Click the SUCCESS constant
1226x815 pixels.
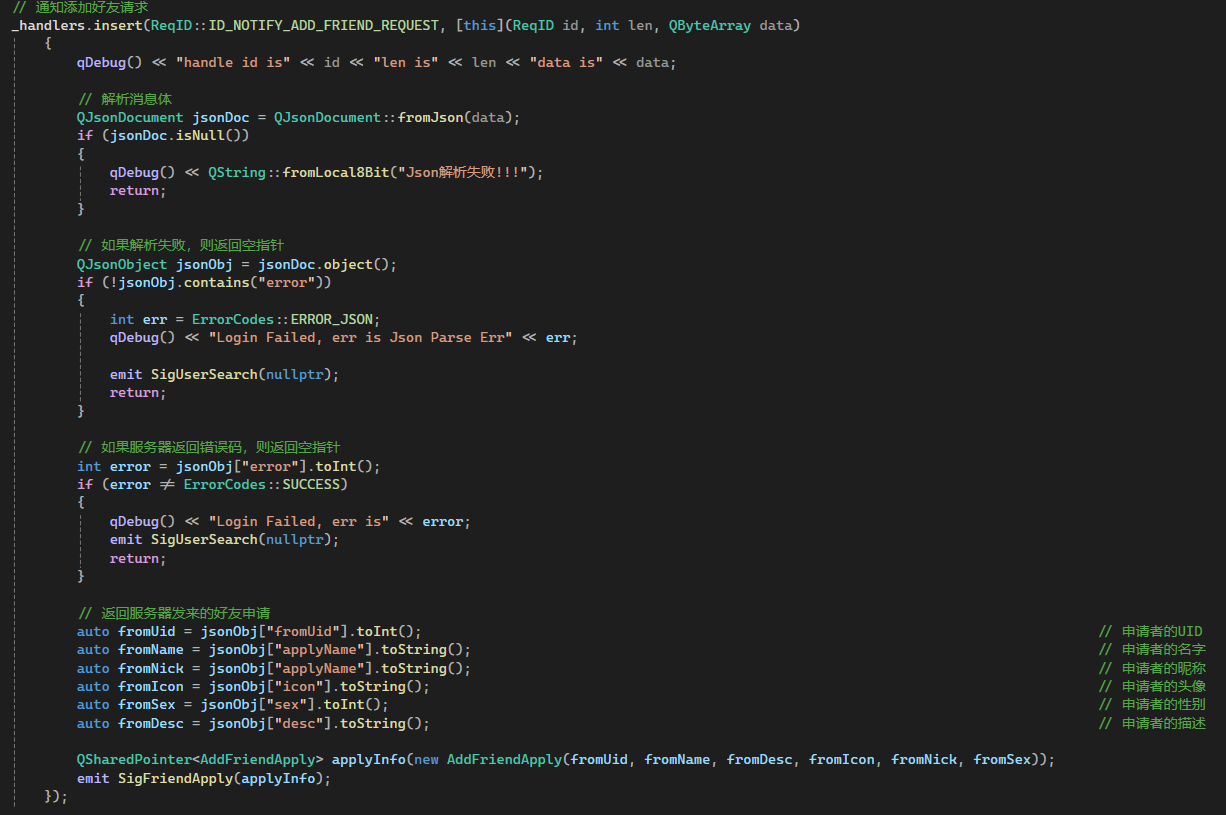point(311,484)
